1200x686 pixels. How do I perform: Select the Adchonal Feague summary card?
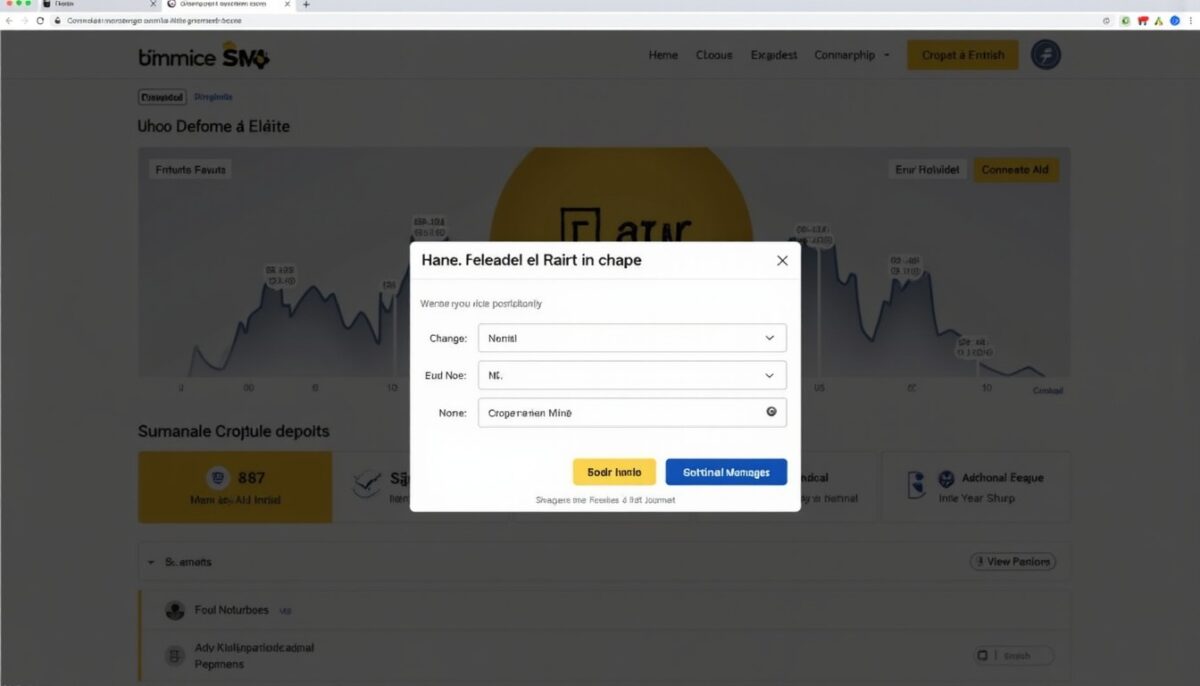[x=975, y=487]
